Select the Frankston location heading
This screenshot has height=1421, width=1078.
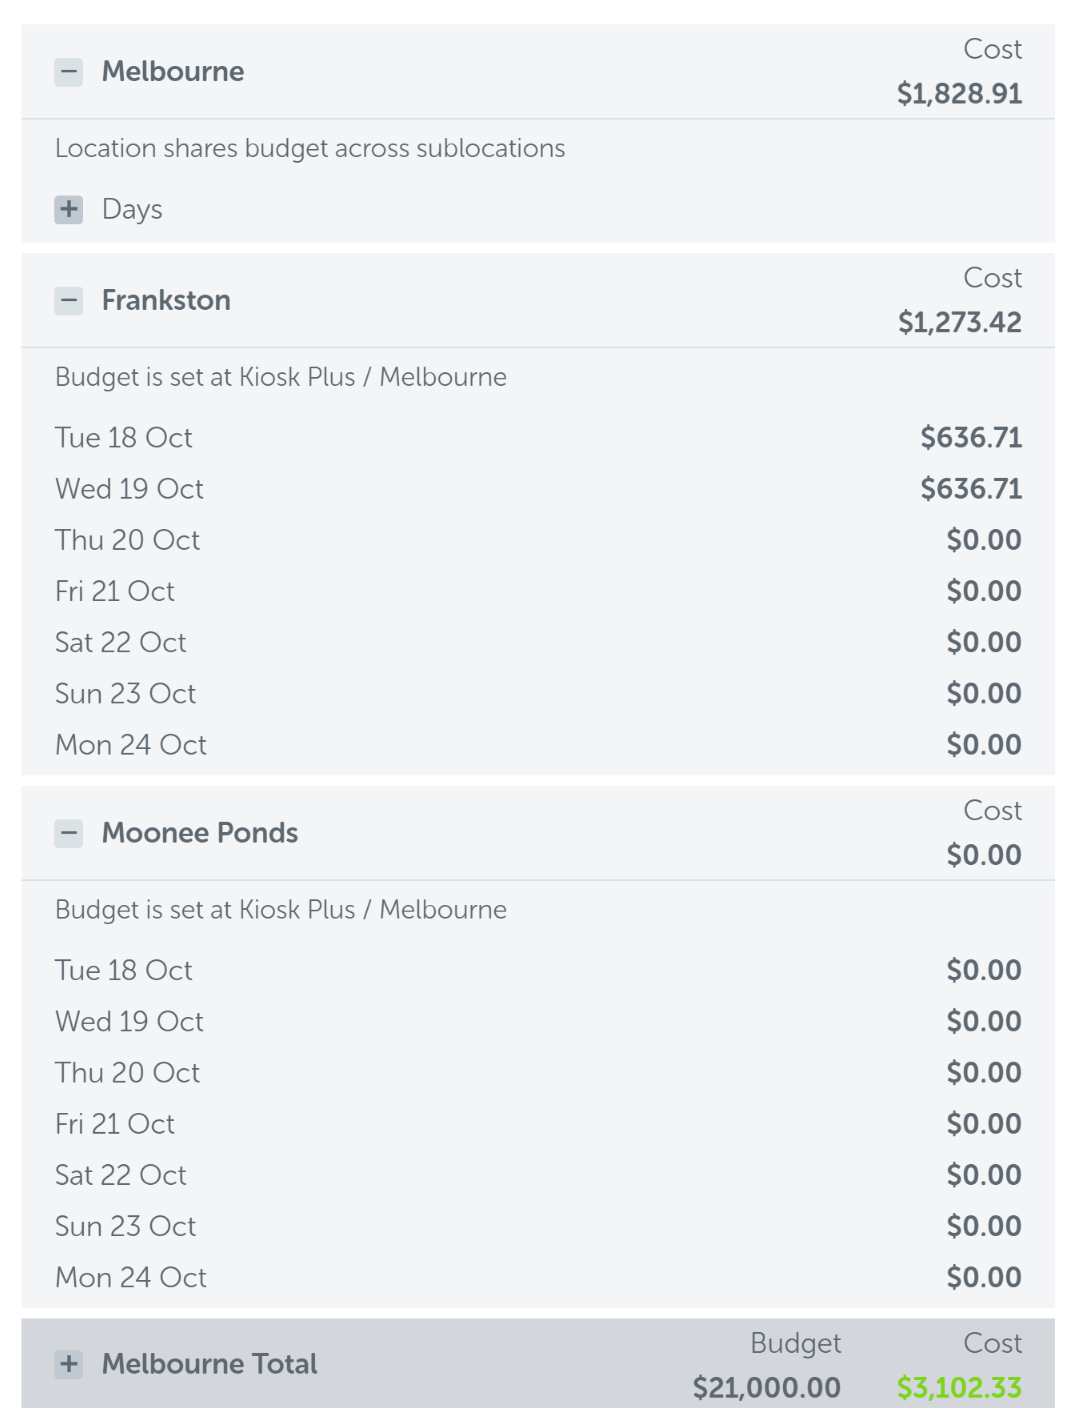166,300
